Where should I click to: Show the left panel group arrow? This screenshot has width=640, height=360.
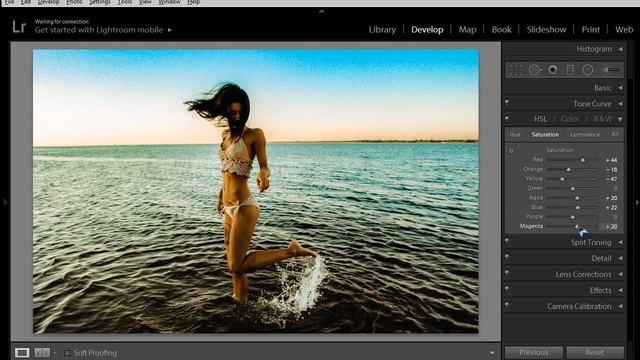pos(5,202)
